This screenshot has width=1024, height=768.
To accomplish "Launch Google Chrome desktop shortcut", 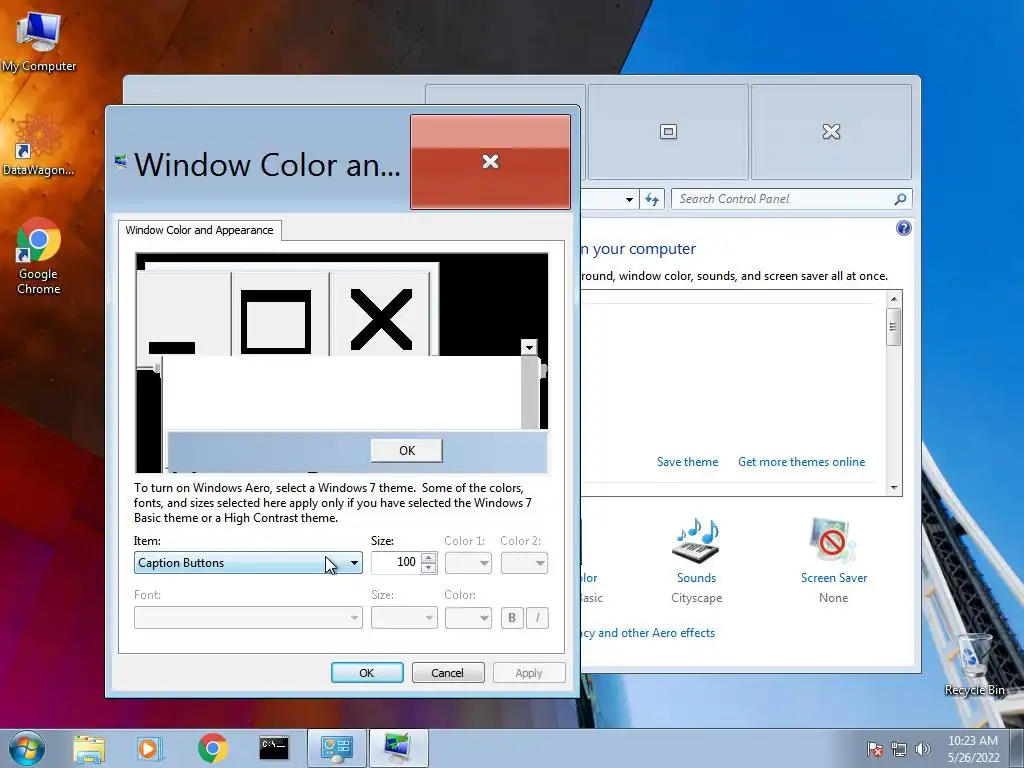I will click(x=38, y=257).
